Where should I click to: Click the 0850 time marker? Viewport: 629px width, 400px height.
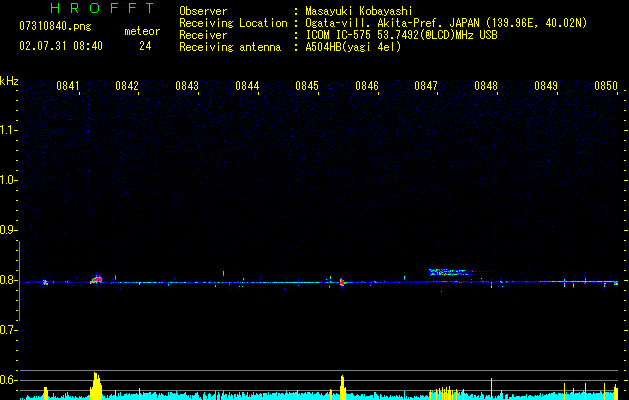(606, 86)
